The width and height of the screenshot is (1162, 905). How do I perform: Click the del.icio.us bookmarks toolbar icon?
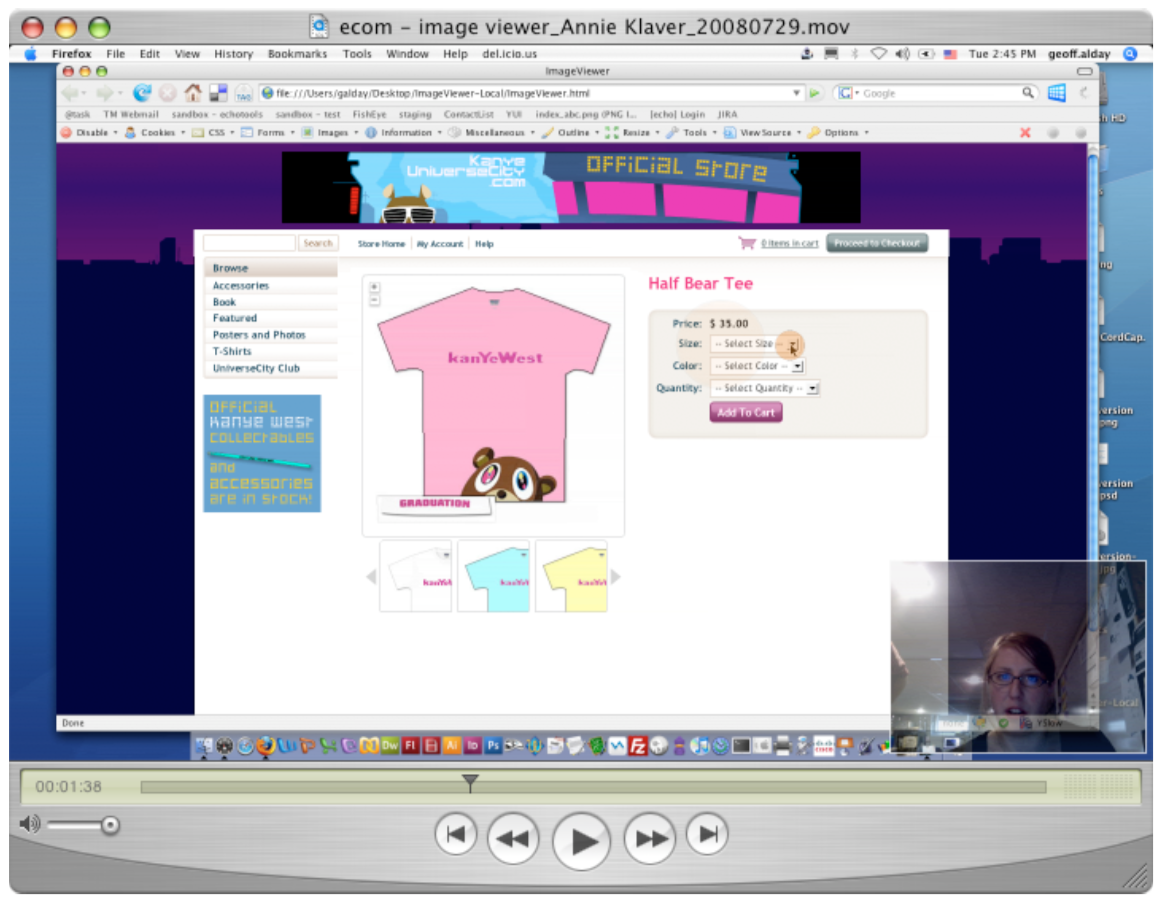(x=218, y=93)
